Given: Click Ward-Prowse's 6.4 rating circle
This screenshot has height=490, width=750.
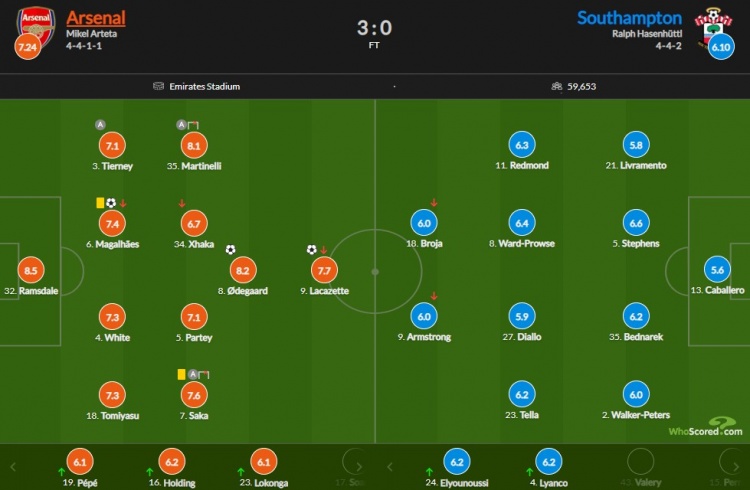Looking at the screenshot, I should tap(522, 223).
